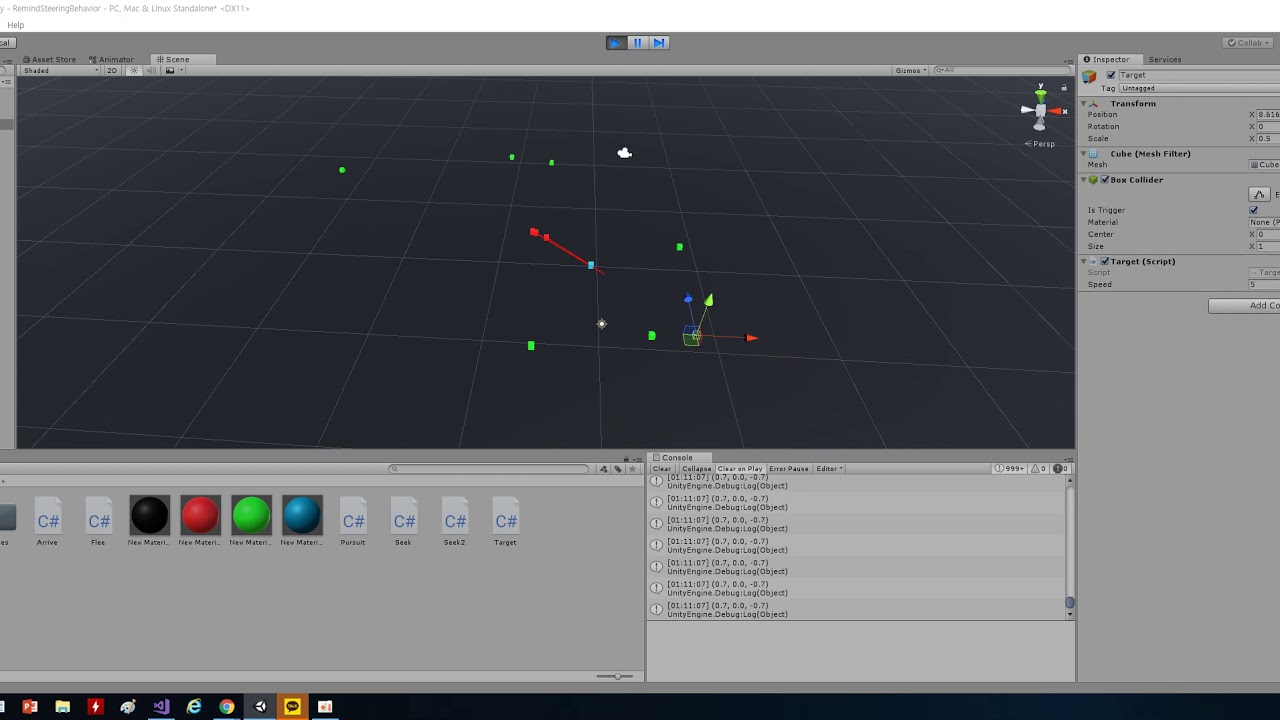The width and height of the screenshot is (1280, 720).
Task: Disable the Box Collider component checkbox
Action: (1105, 180)
